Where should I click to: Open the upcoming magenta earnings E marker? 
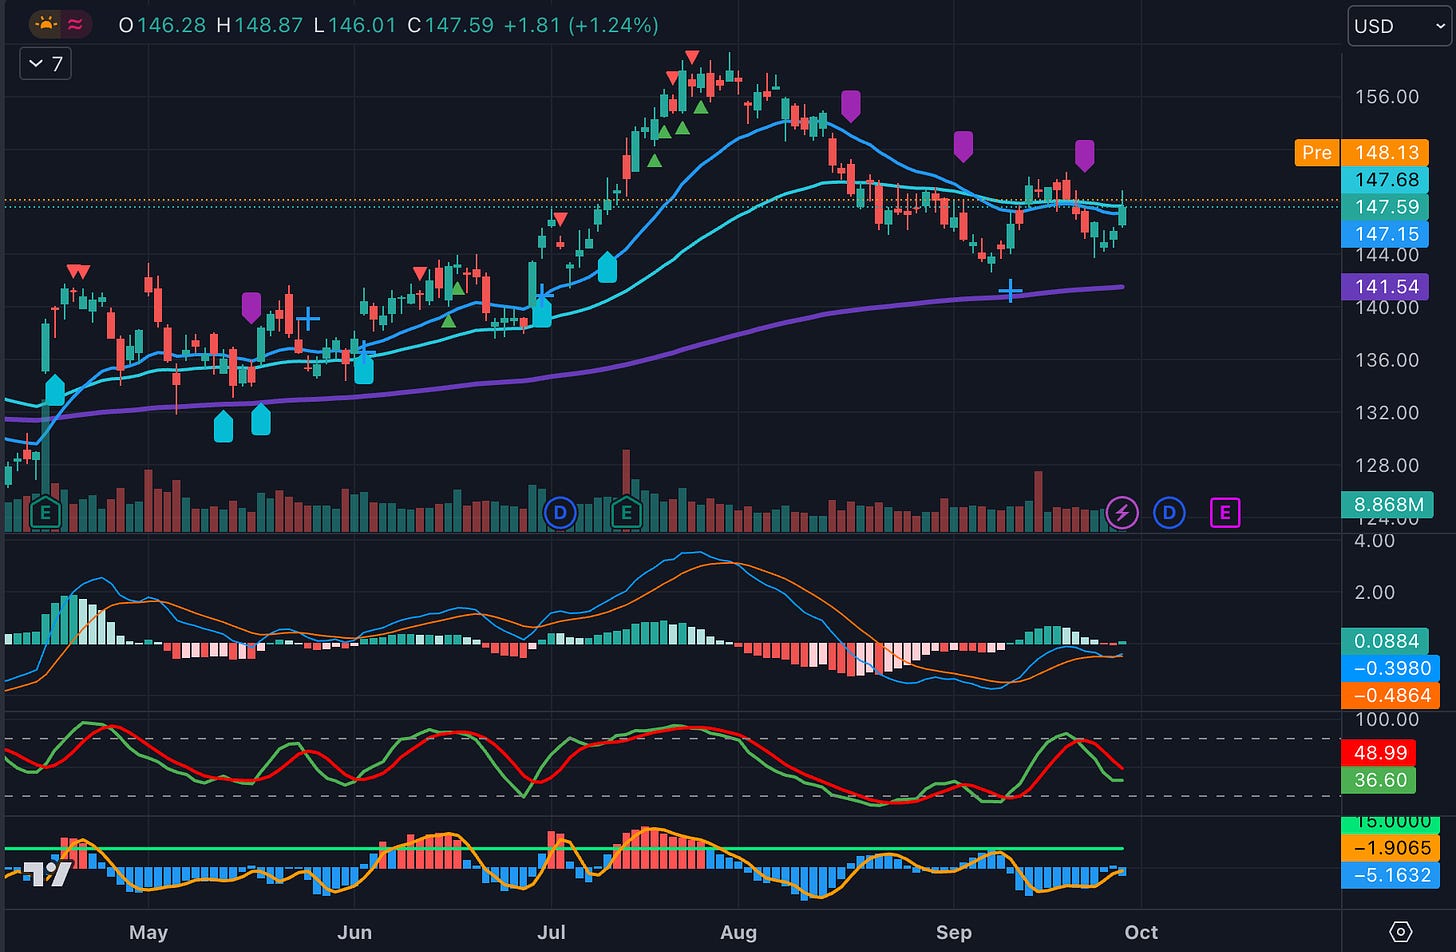click(1224, 513)
